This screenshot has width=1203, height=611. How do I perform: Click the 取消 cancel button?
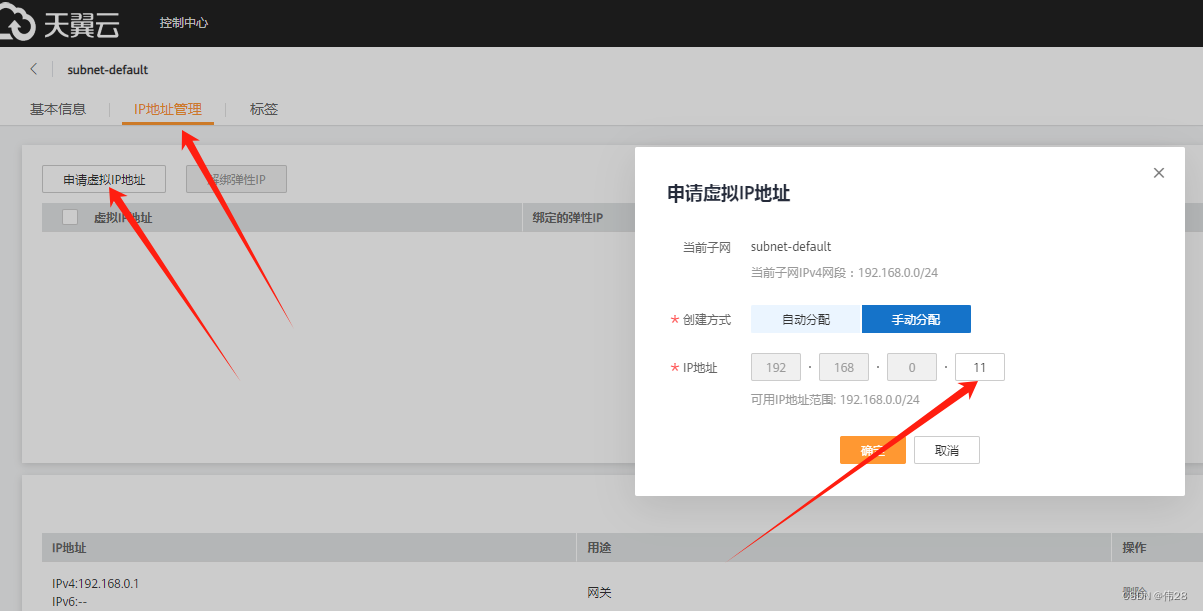coord(946,449)
